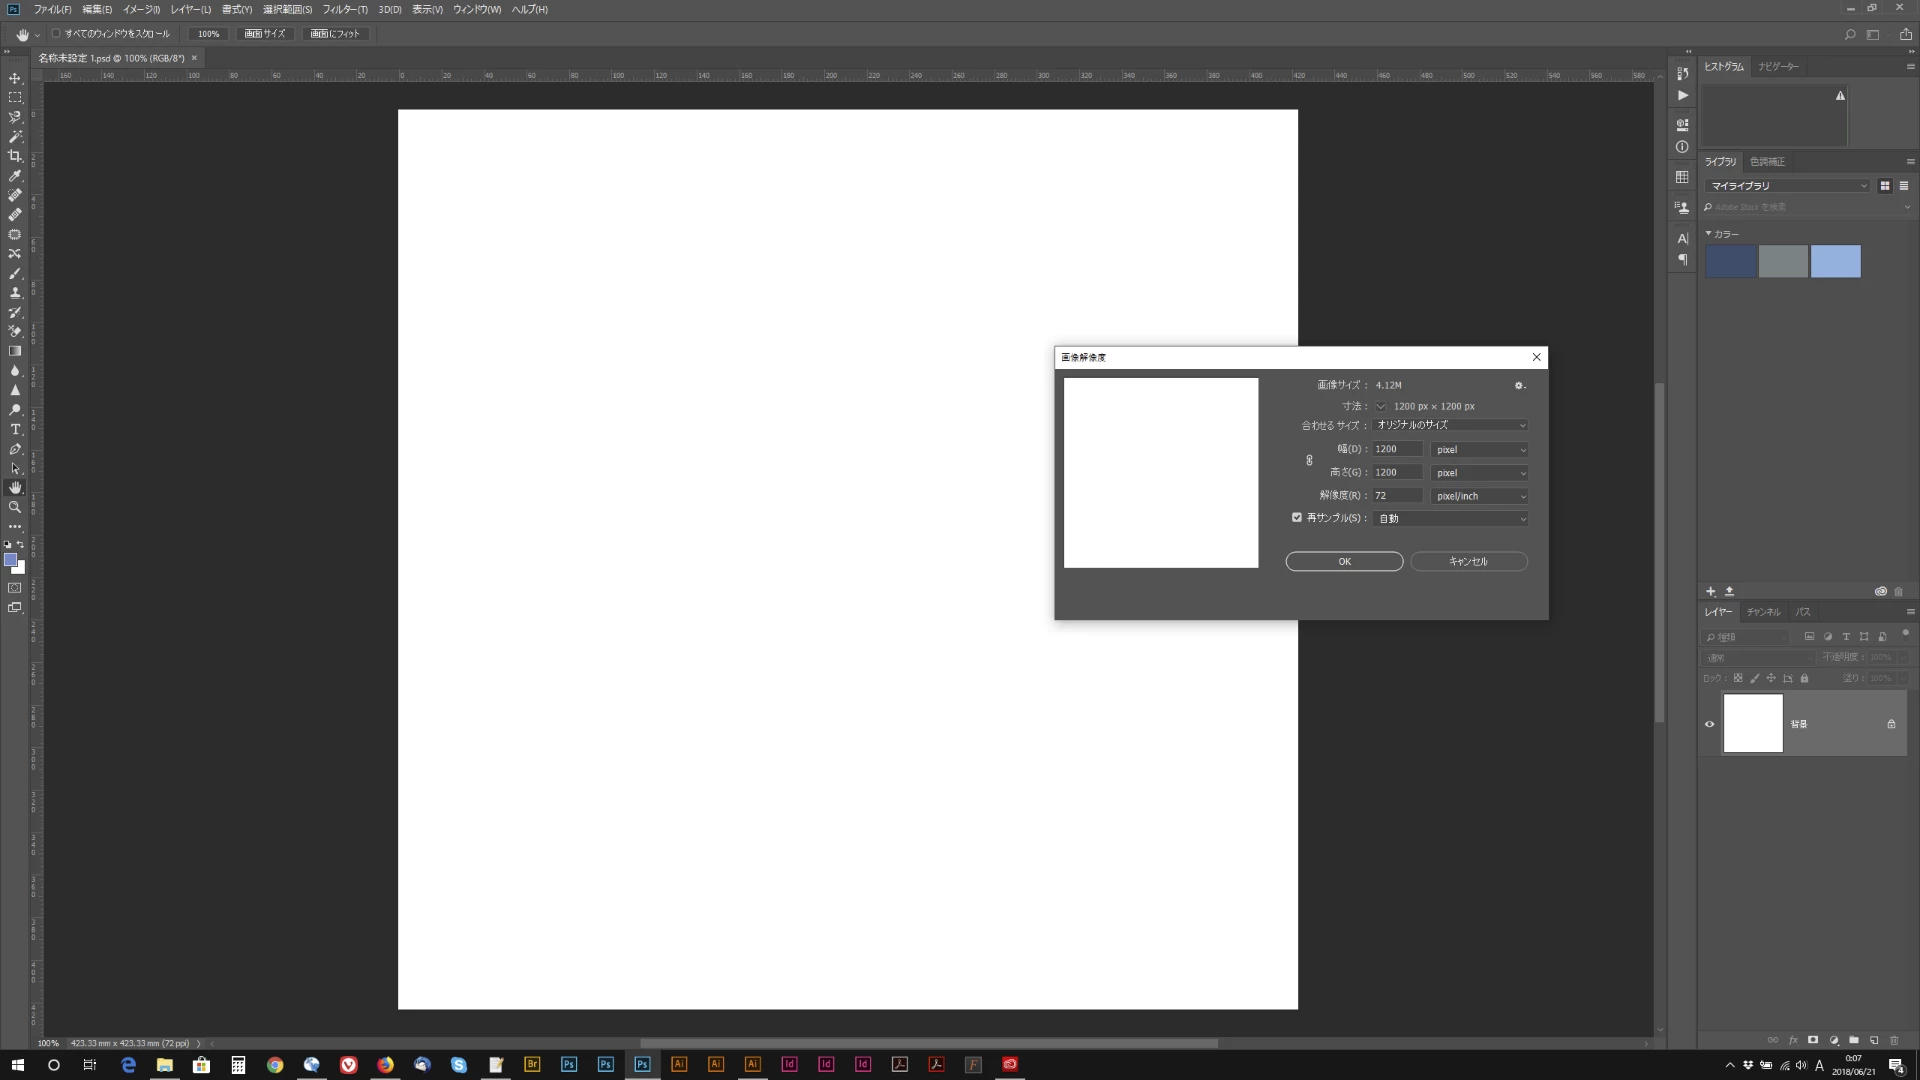The width and height of the screenshot is (1920, 1080).
Task: Select the Horizontal Type tool
Action: click(15, 429)
